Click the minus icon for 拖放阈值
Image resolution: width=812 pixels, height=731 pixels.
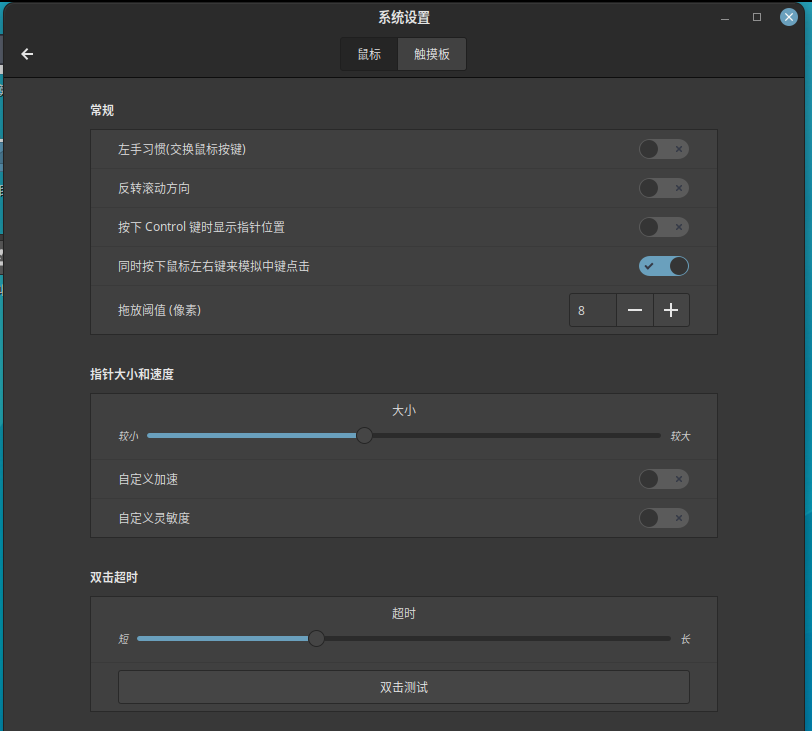(x=635, y=311)
